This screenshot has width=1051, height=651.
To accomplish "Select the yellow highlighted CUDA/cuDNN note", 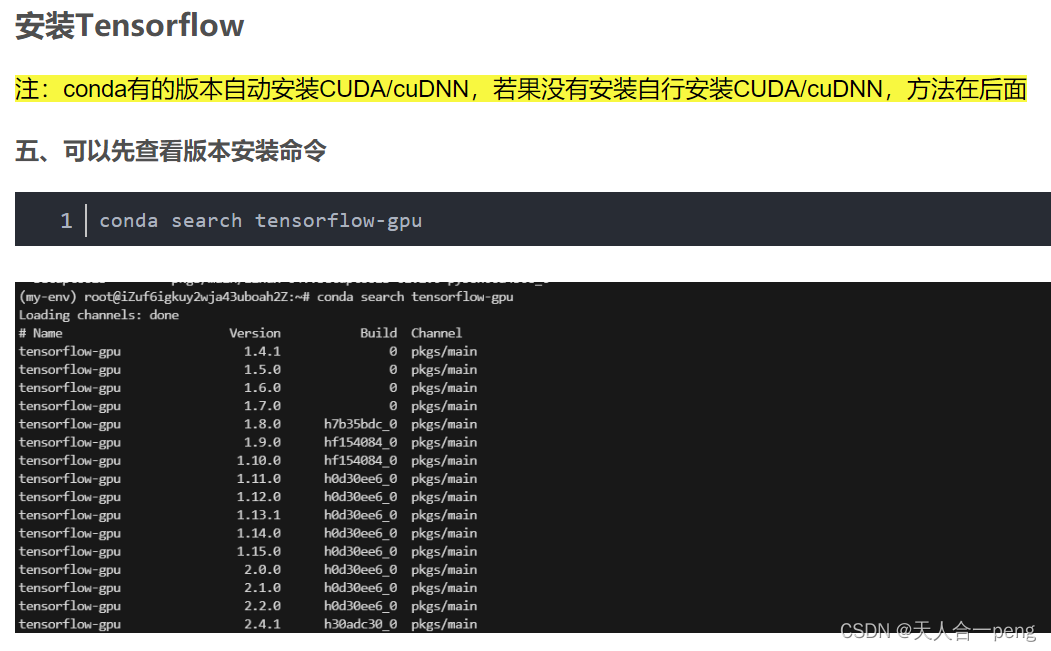I will (519, 88).
